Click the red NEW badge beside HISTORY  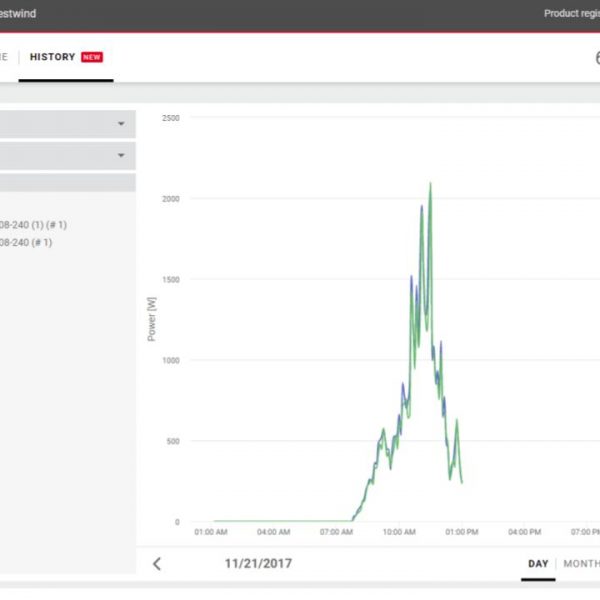(92, 57)
